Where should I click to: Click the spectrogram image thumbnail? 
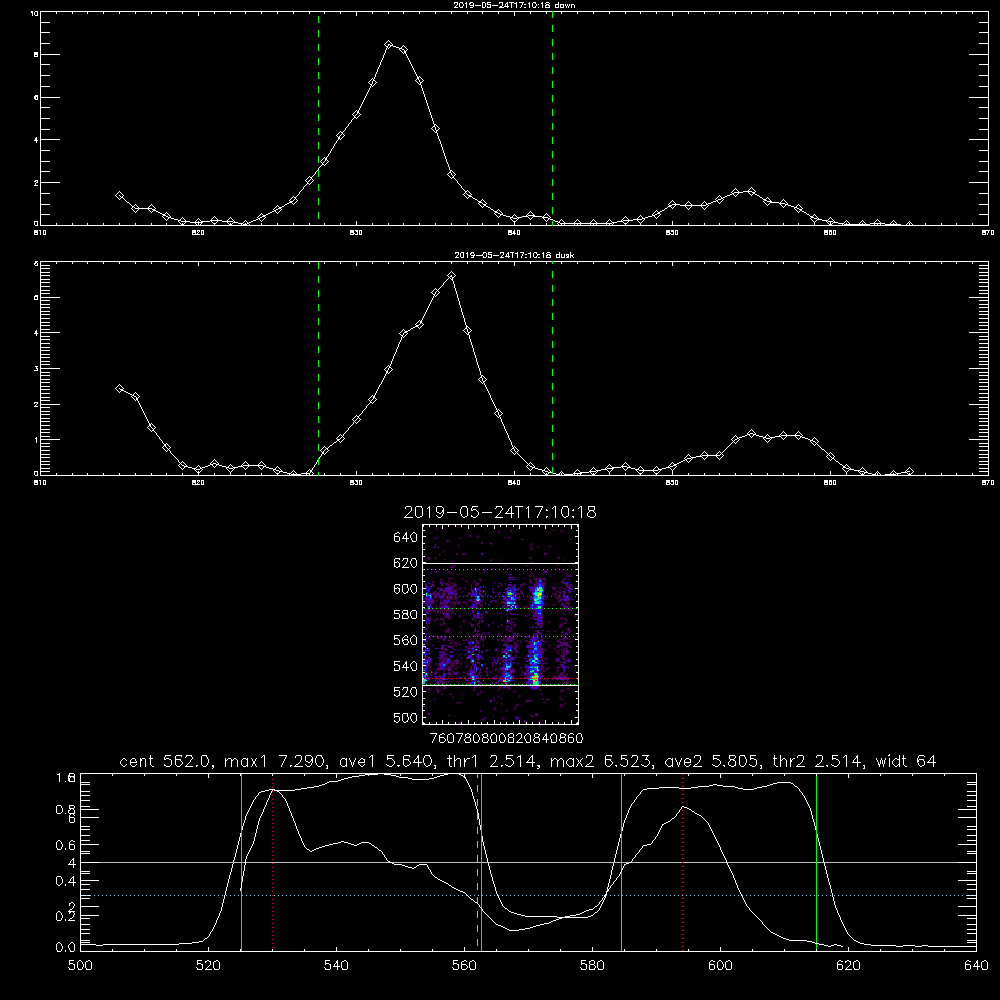pos(501,624)
